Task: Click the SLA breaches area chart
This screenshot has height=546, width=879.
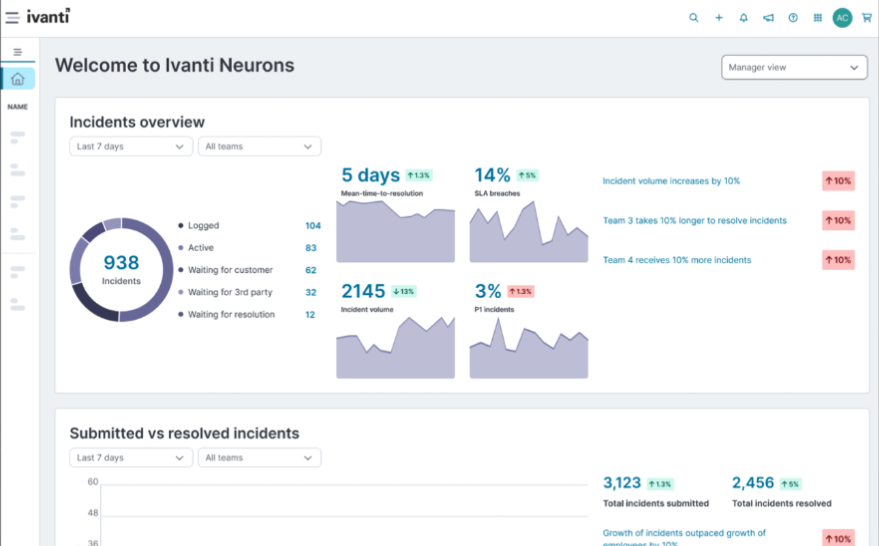Action: click(529, 231)
